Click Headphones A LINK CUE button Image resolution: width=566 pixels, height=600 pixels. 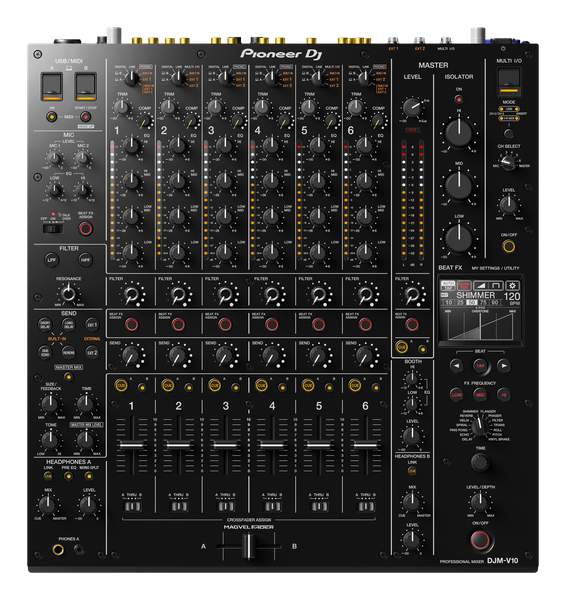pos(48,476)
